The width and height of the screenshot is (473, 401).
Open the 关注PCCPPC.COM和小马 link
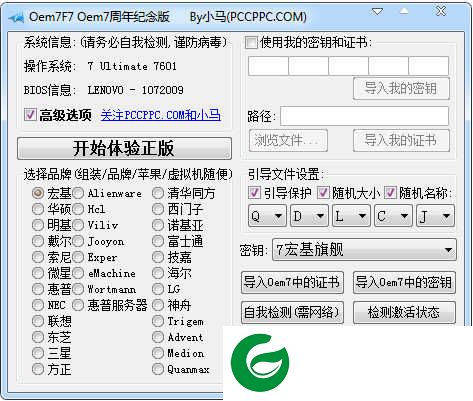(x=161, y=115)
